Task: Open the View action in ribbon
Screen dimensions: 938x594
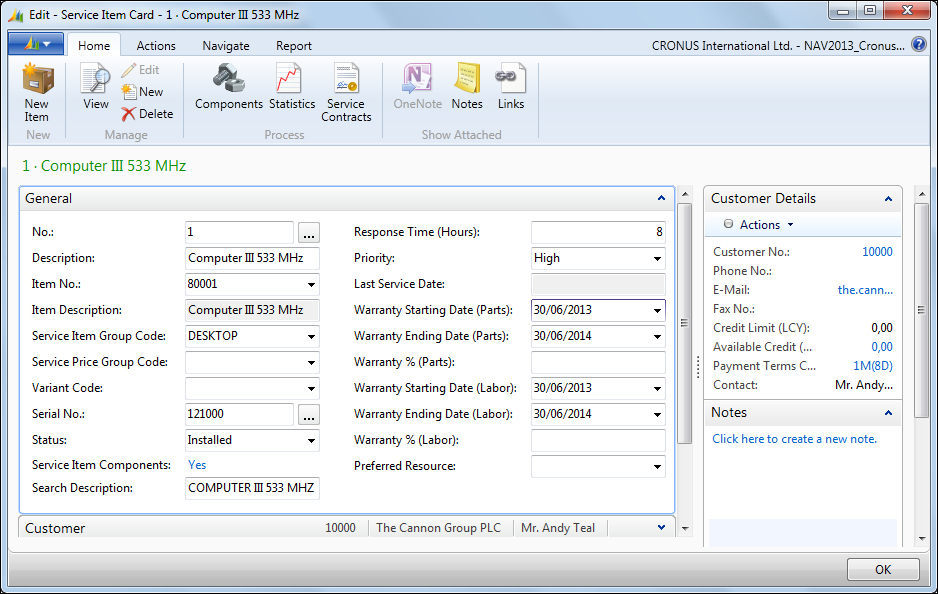Action: [x=96, y=87]
